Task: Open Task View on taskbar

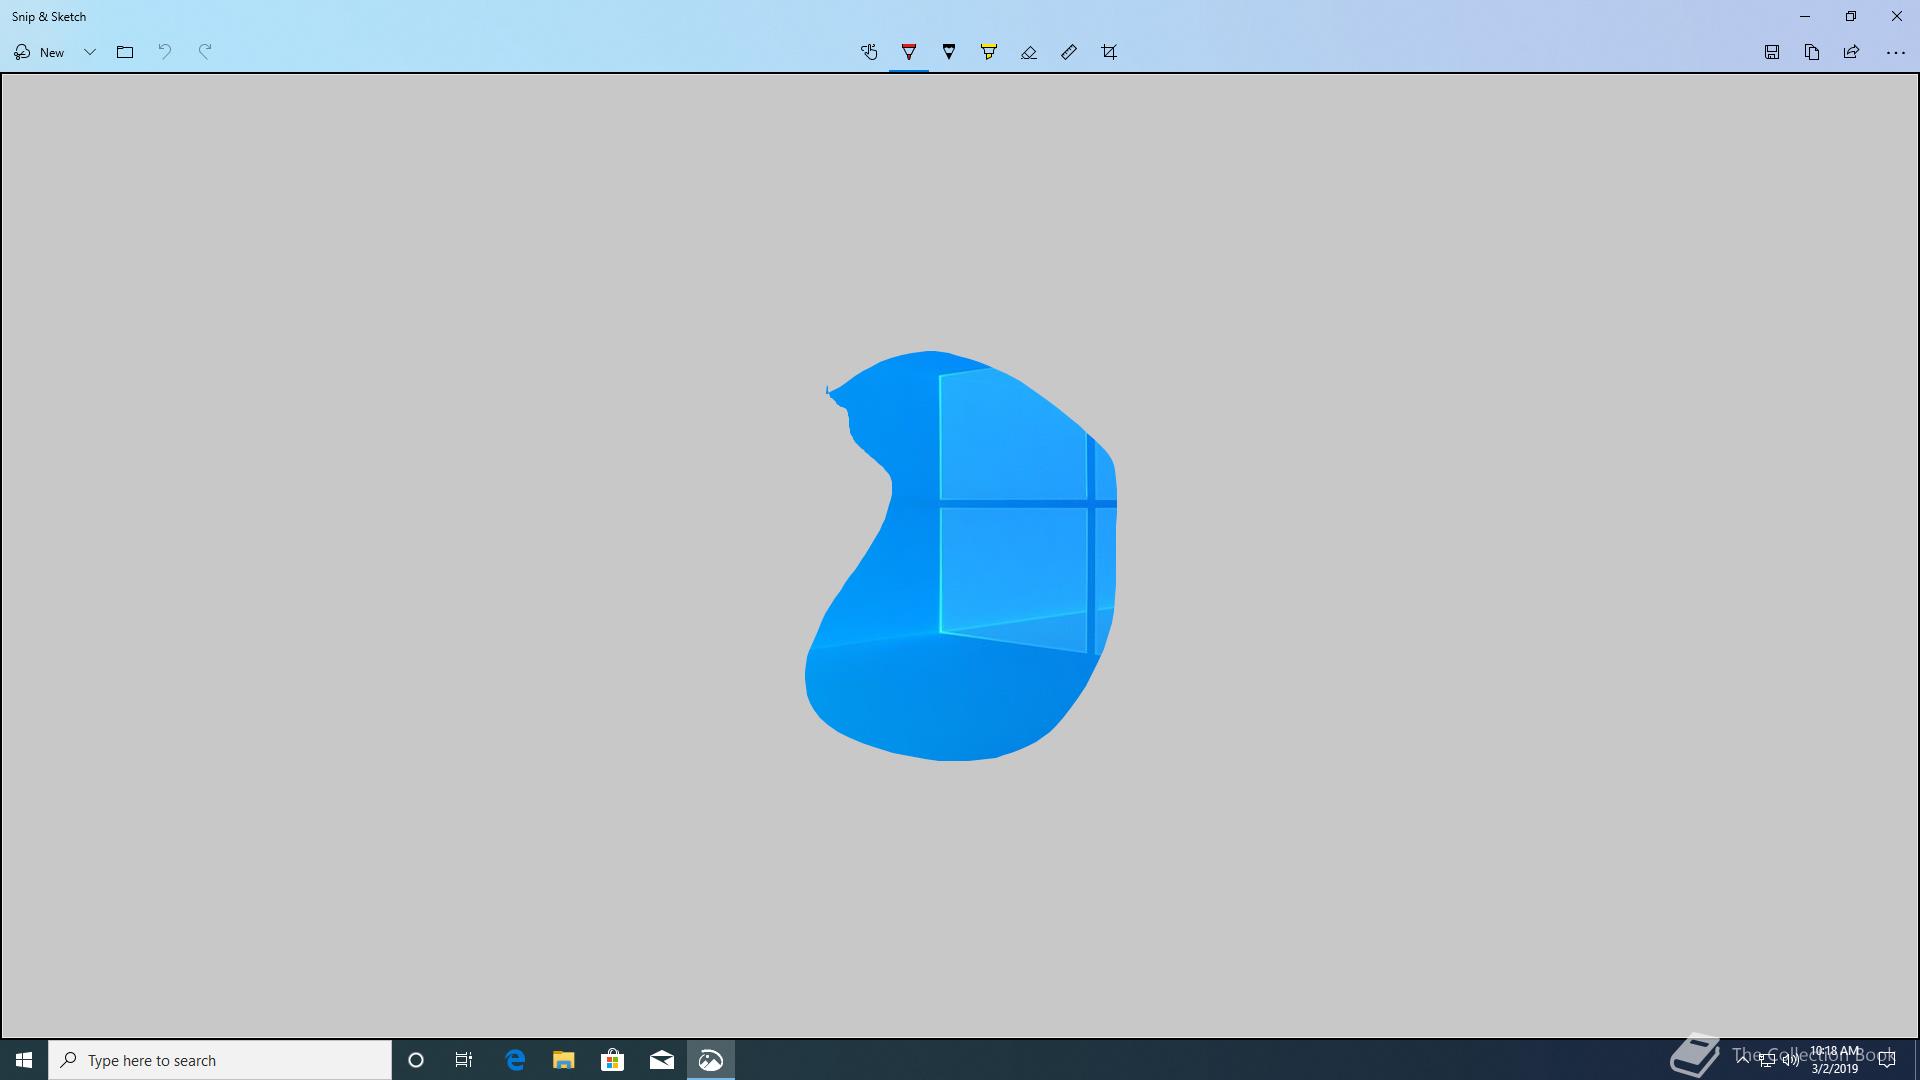Action: point(464,1060)
